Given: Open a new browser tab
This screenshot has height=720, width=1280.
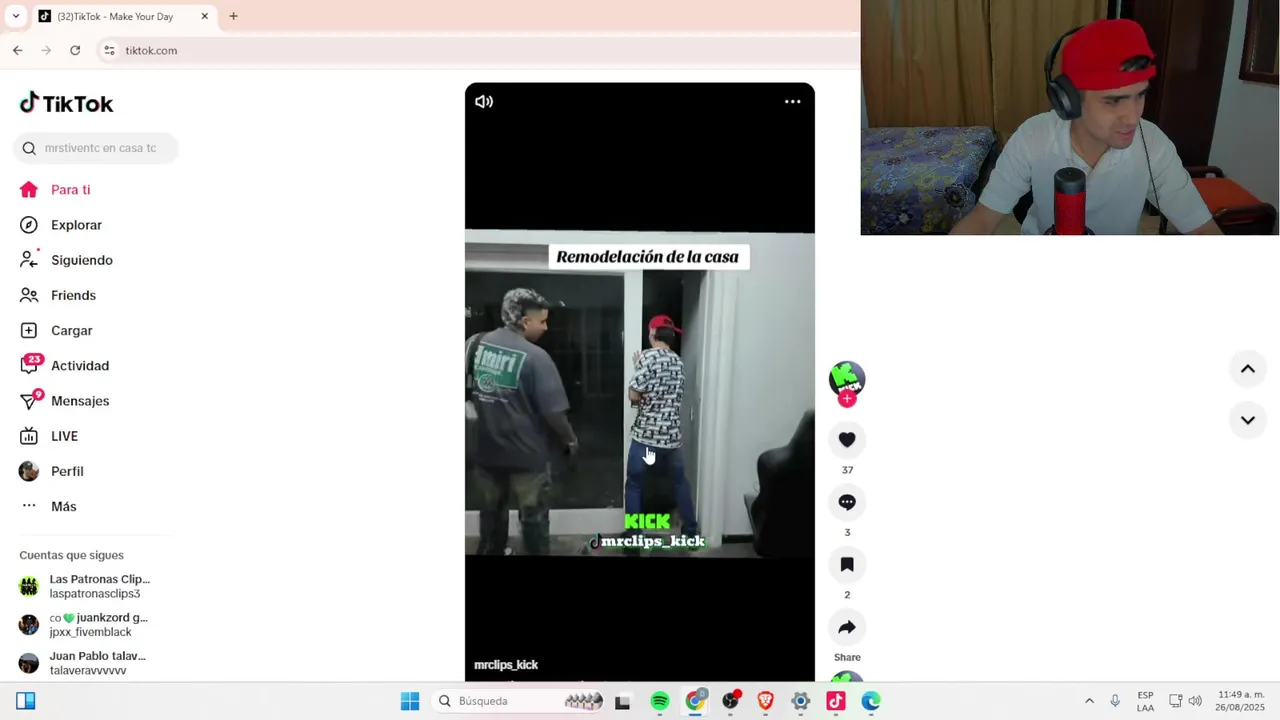Looking at the screenshot, I should click(x=233, y=16).
